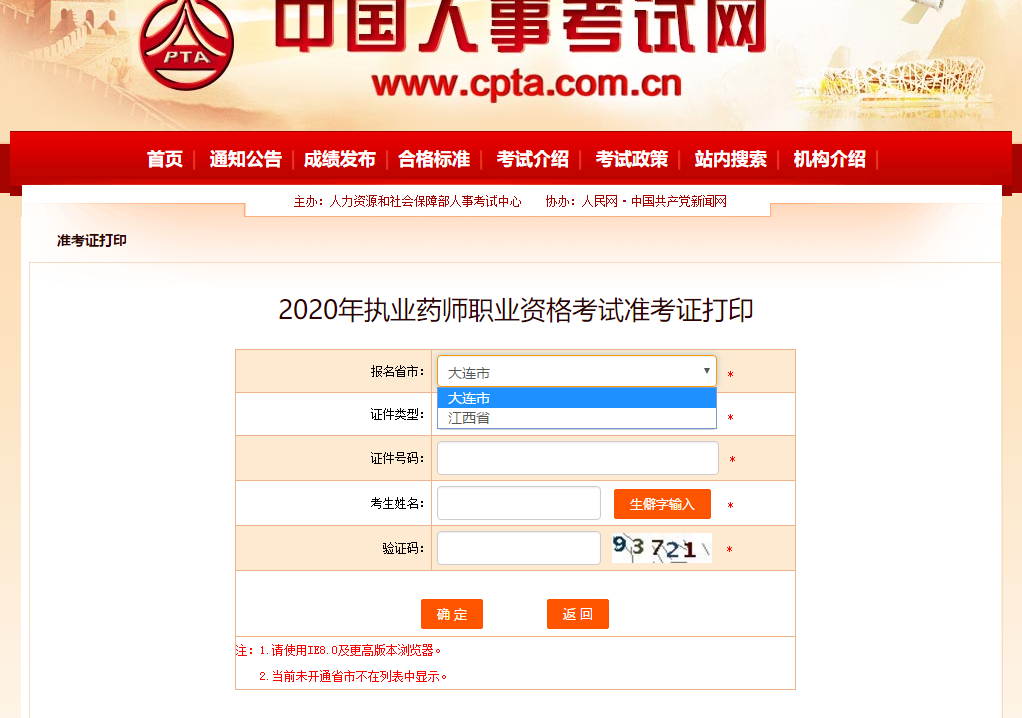Focus the 证件号码 input field
This screenshot has height=718, width=1022.
[577, 458]
